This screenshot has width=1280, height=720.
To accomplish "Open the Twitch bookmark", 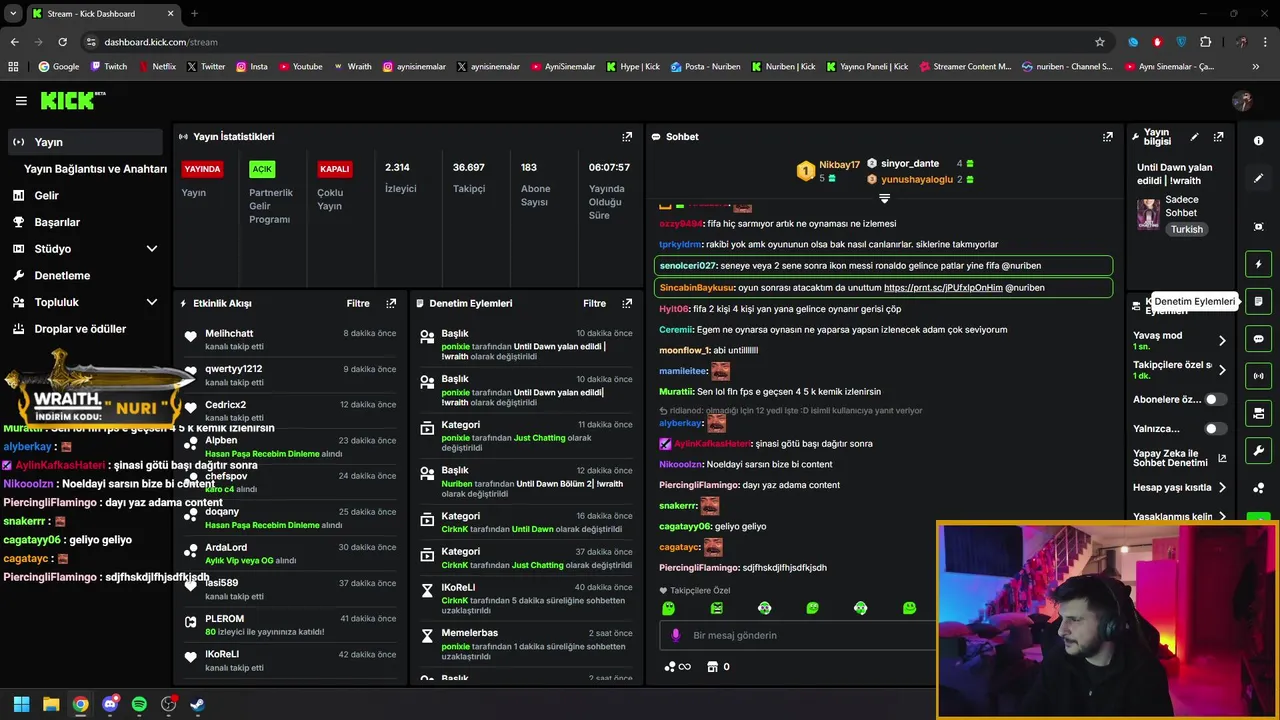I will point(109,67).
